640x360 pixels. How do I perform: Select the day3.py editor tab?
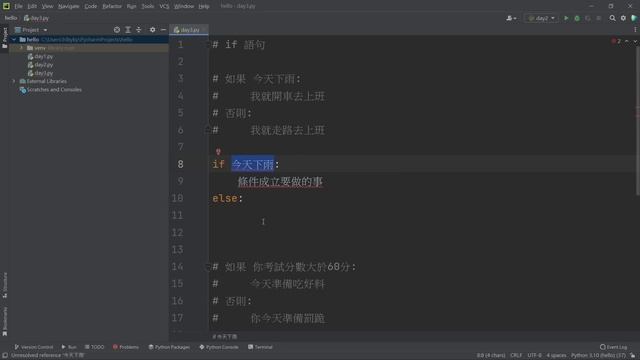[x=188, y=30]
